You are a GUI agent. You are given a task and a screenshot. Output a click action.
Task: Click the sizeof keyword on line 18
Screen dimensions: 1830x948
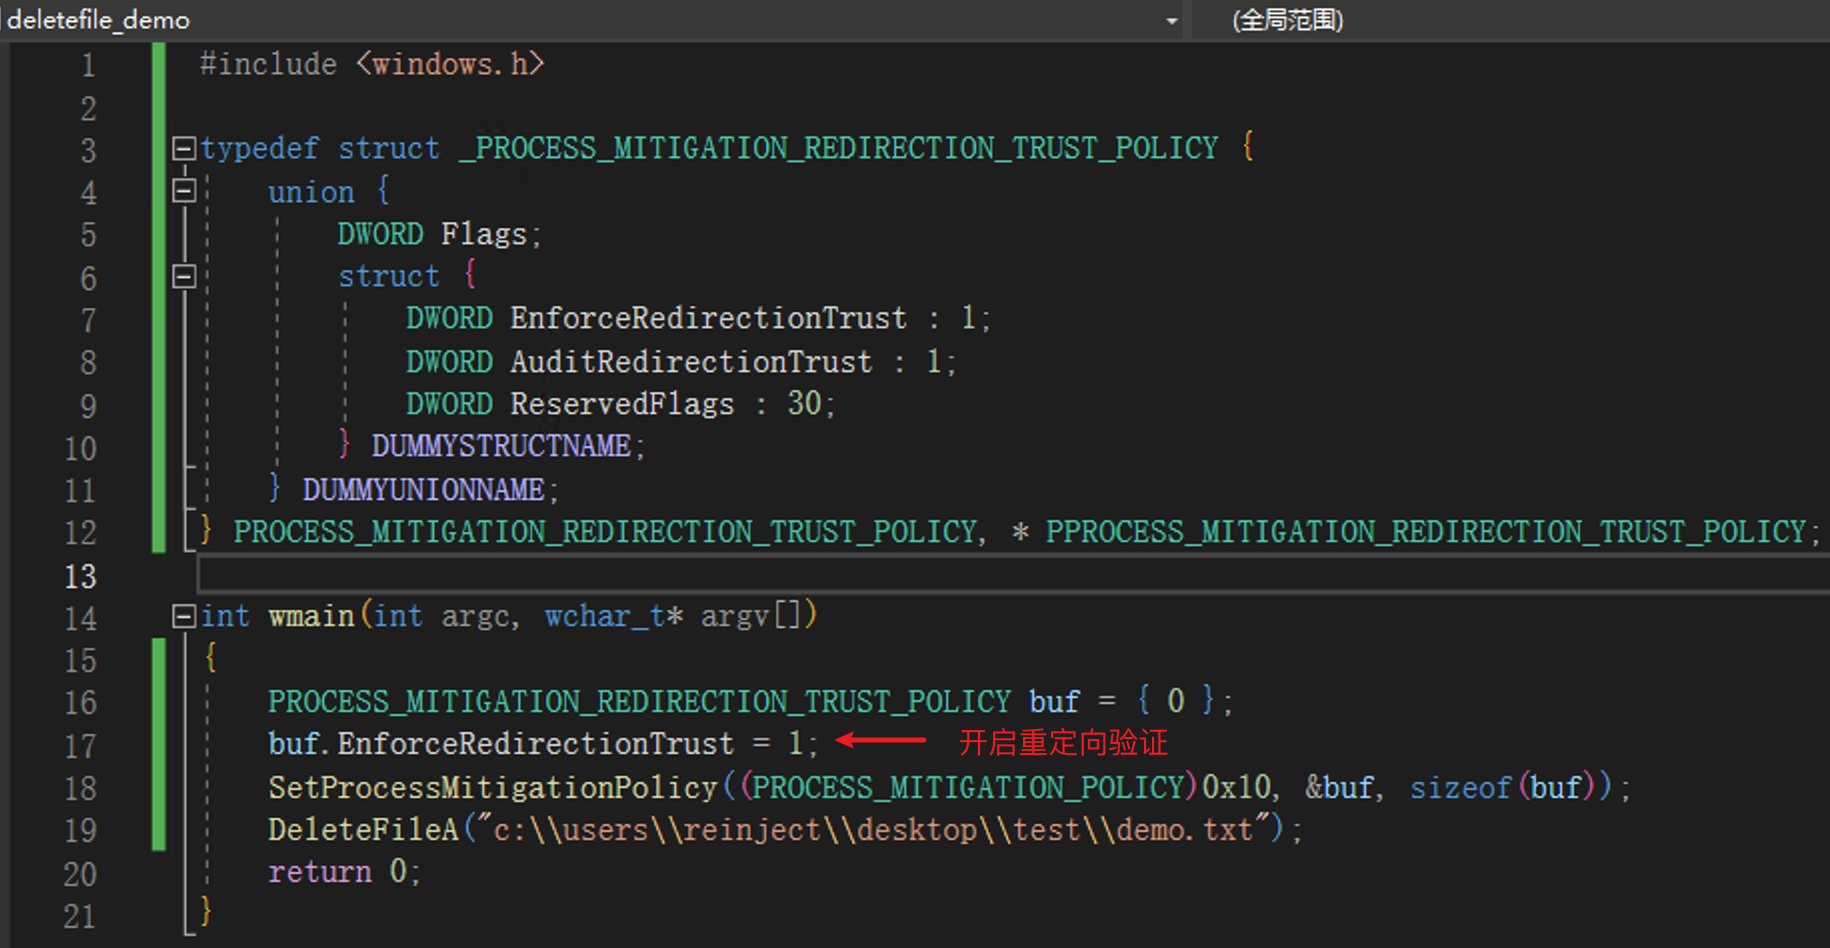tap(1459, 788)
